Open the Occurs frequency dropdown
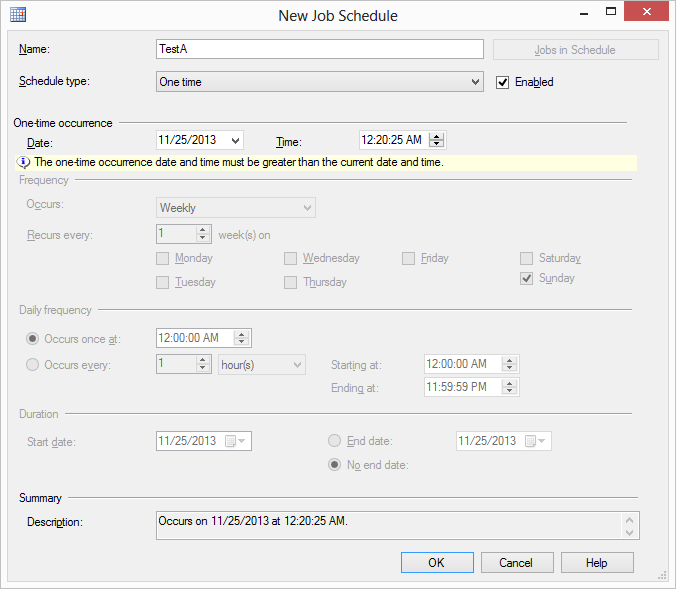 [306, 208]
